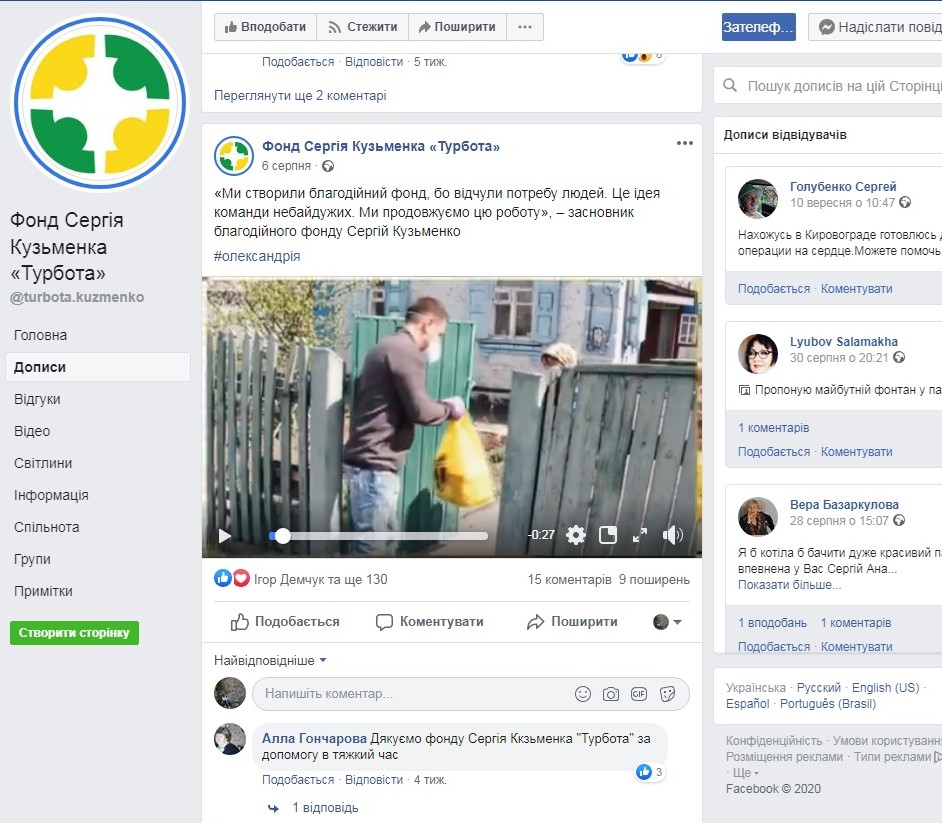Attach a photo with the camera icon
Screen dimensions: 942x823
tap(611, 694)
